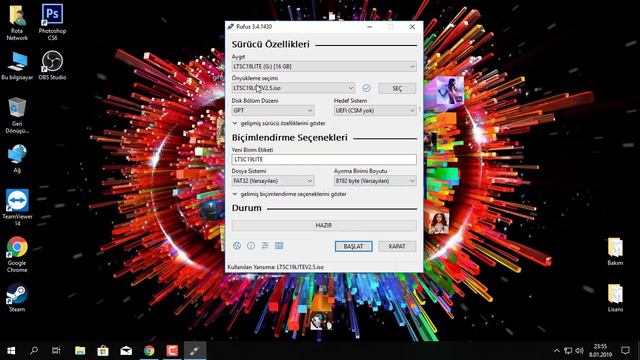This screenshot has width=640, height=360.
Task: Close the Rufus window
Action: [x=412, y=27]
